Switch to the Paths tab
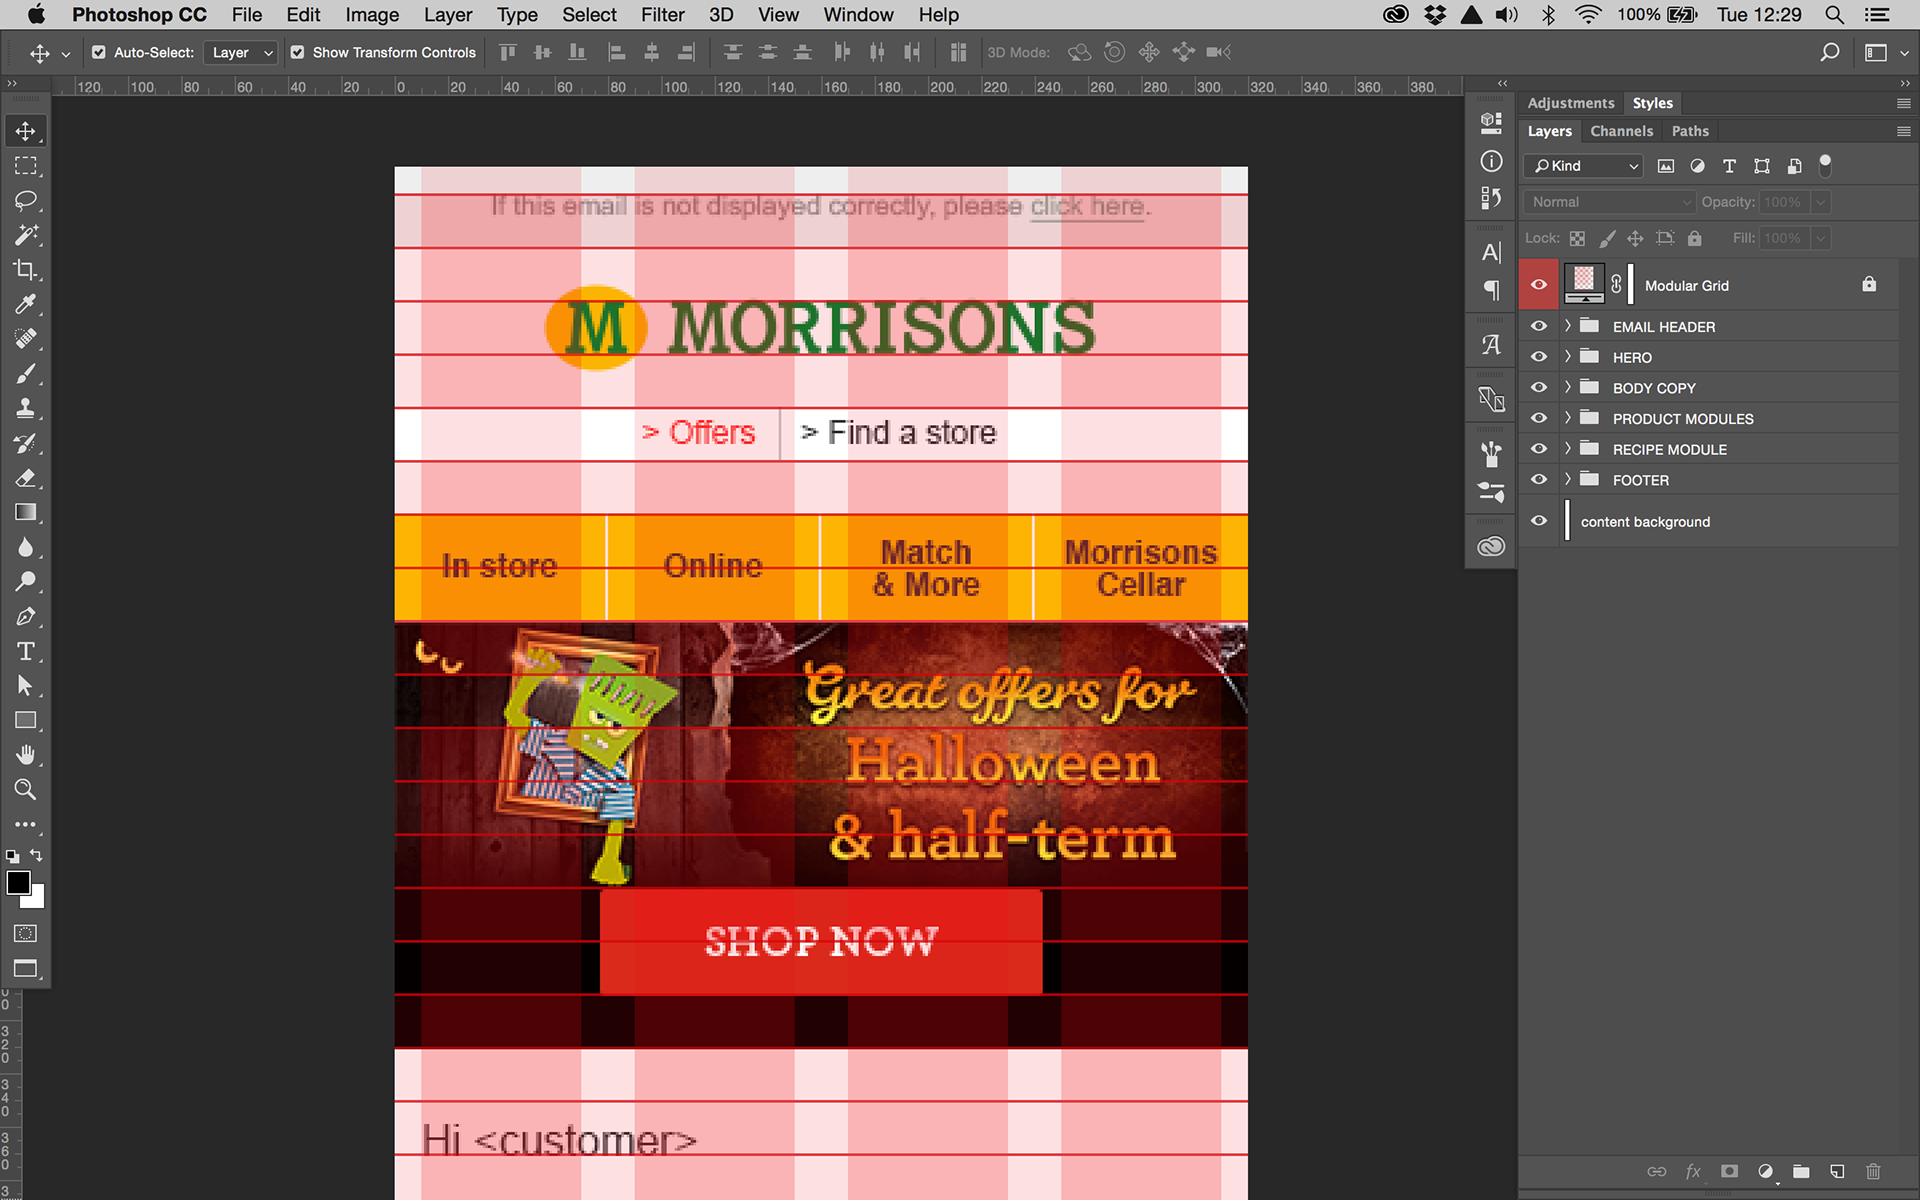The height and width of the screenshot is (1200, 1920). [x=1690, y=131]
